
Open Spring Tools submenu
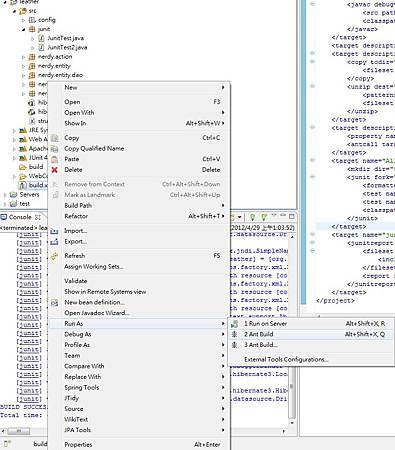click(139, 388)
